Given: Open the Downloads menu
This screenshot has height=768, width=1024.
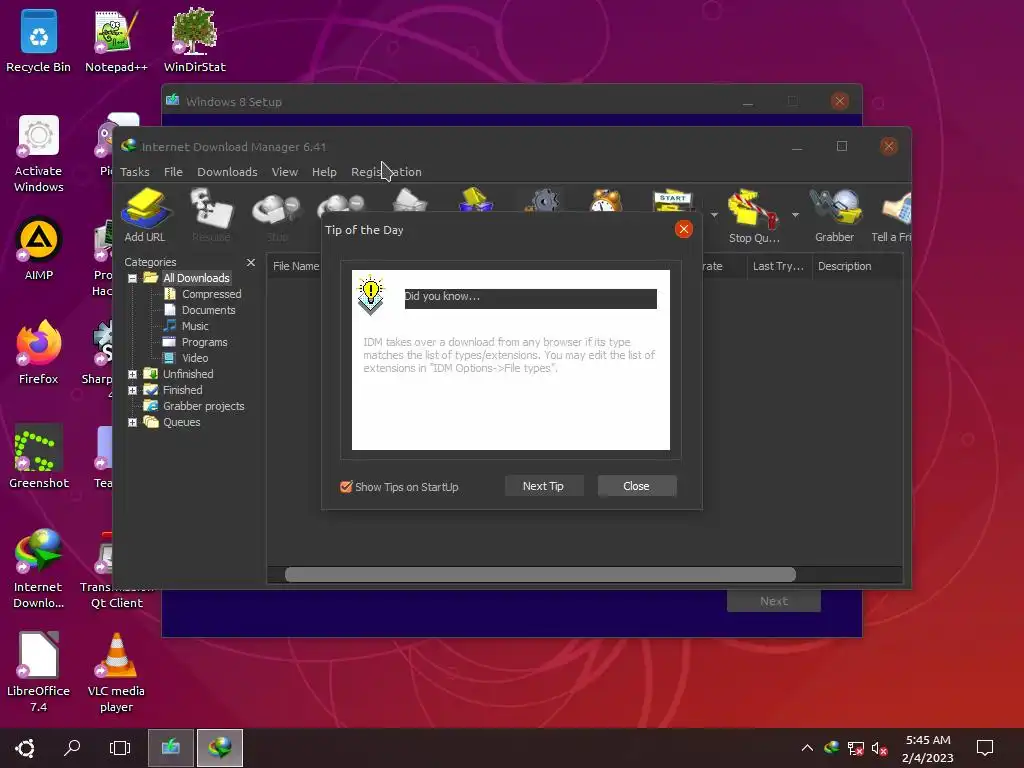Looking at the screenshot, I should 227,172.
